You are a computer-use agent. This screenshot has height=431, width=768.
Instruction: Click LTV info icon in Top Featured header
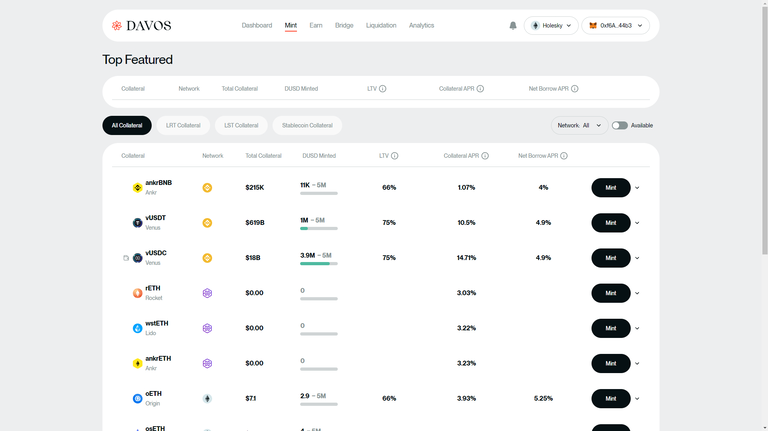tap(383, 89)
